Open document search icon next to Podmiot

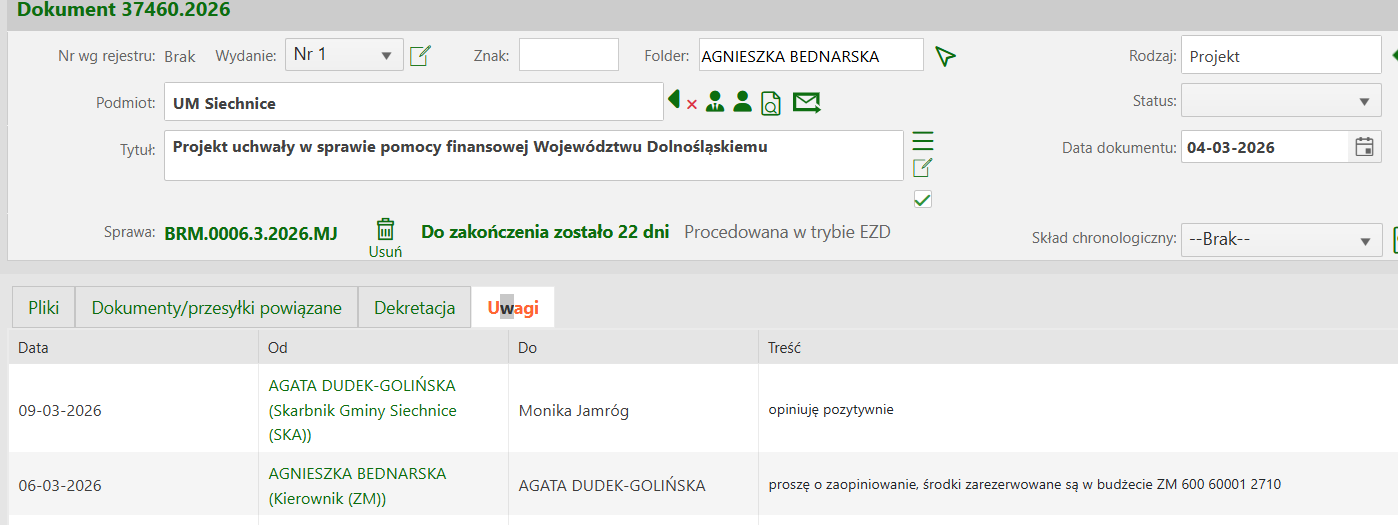click(770, 102)
